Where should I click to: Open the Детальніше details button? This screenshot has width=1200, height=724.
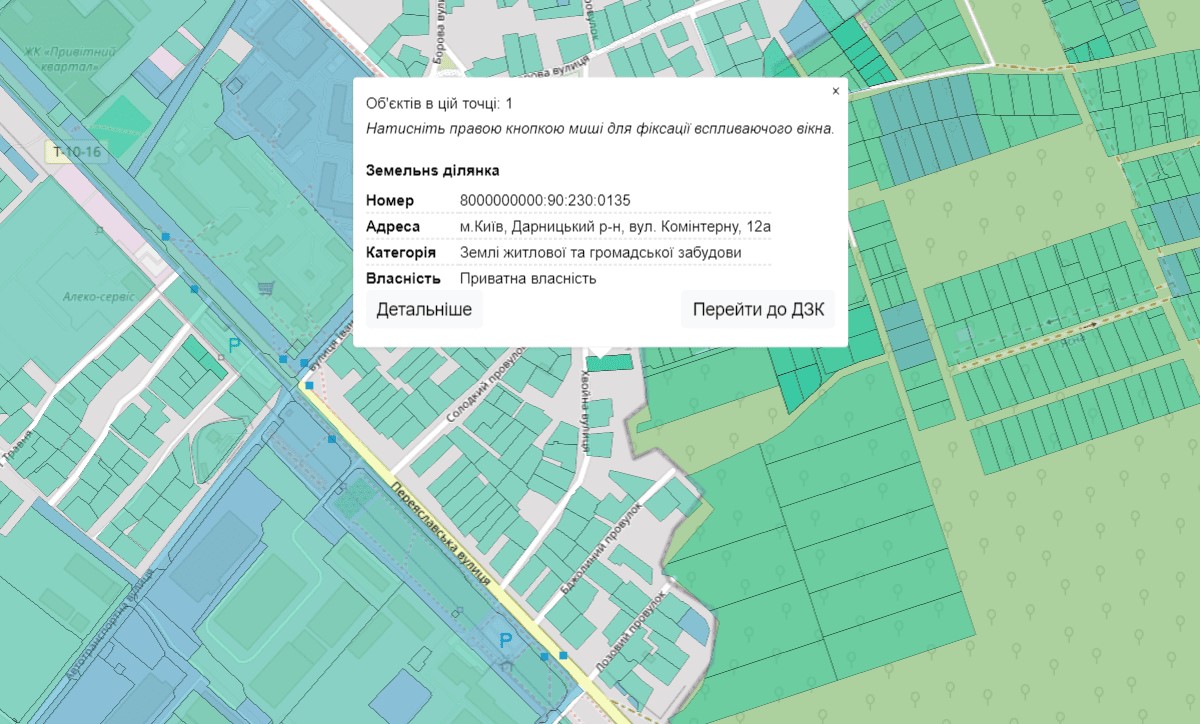coord(424,310)
